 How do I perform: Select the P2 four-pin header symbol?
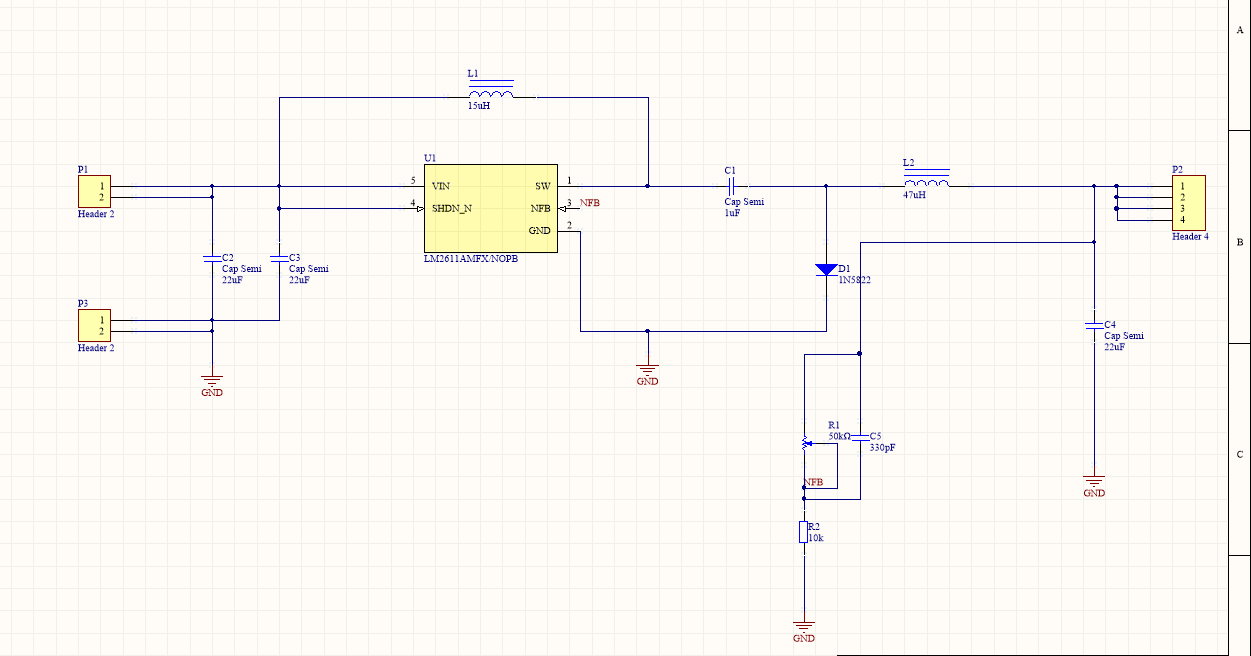point(1190,203)
